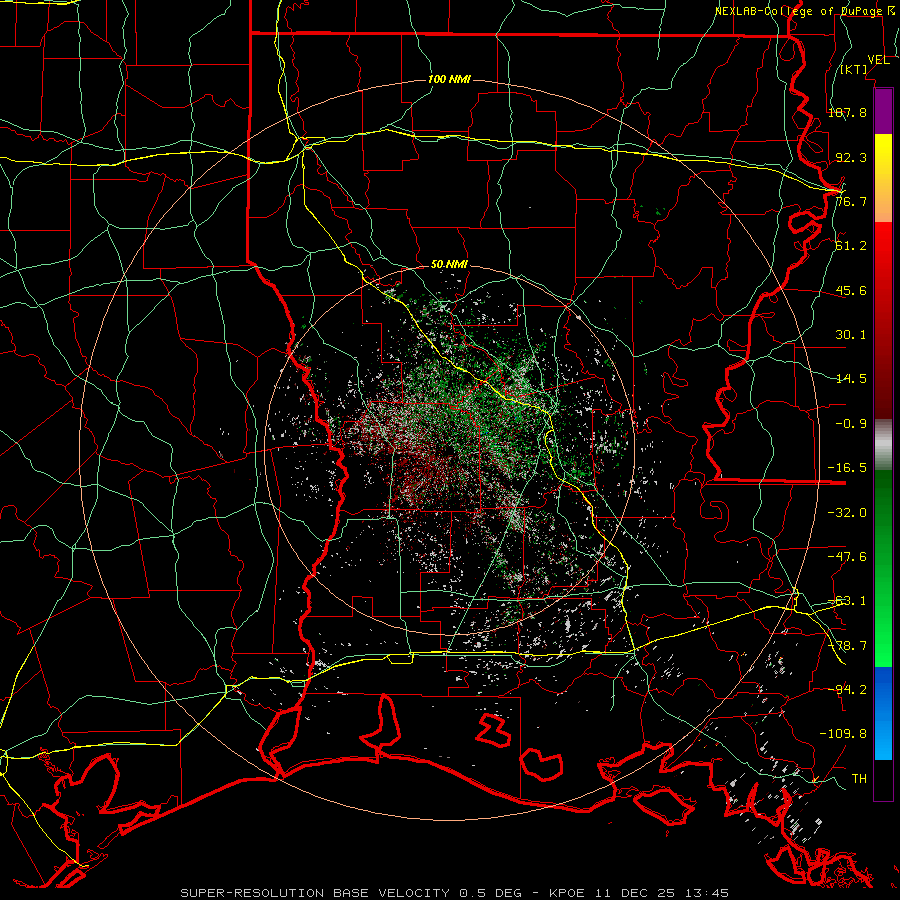Click the 76.7 value on velocity scale

tap(851, 201)
